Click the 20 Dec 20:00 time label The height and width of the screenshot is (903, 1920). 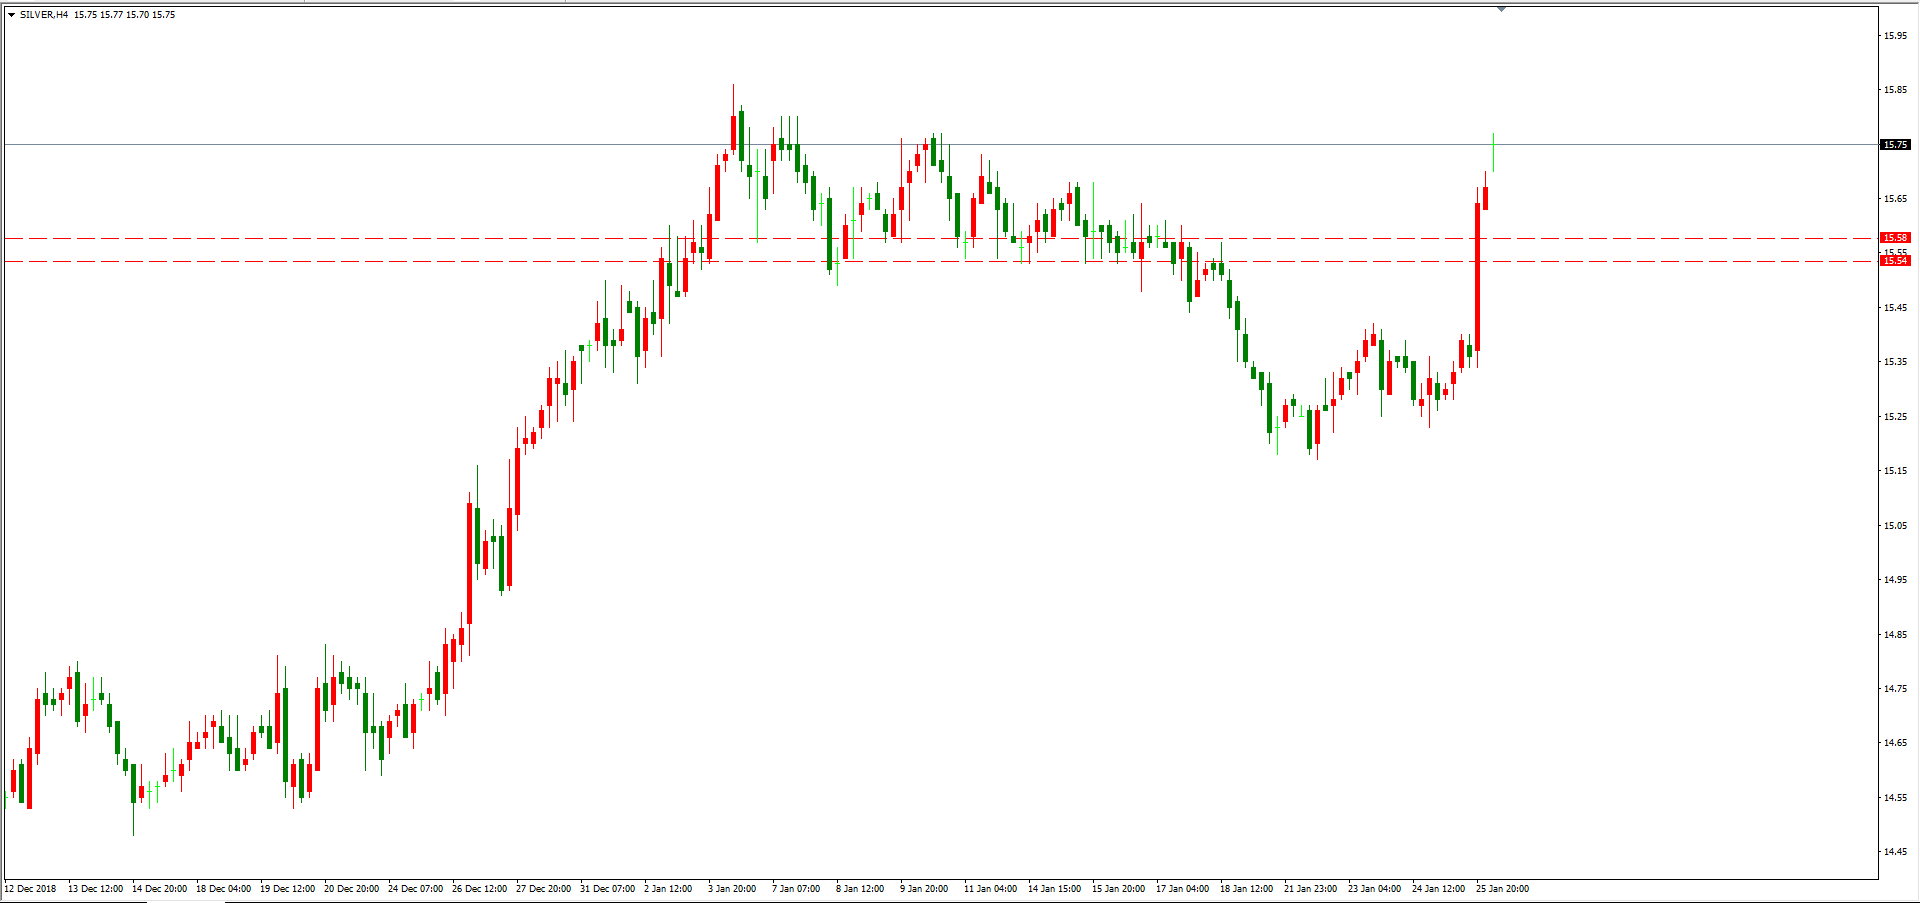pos(352,889)
